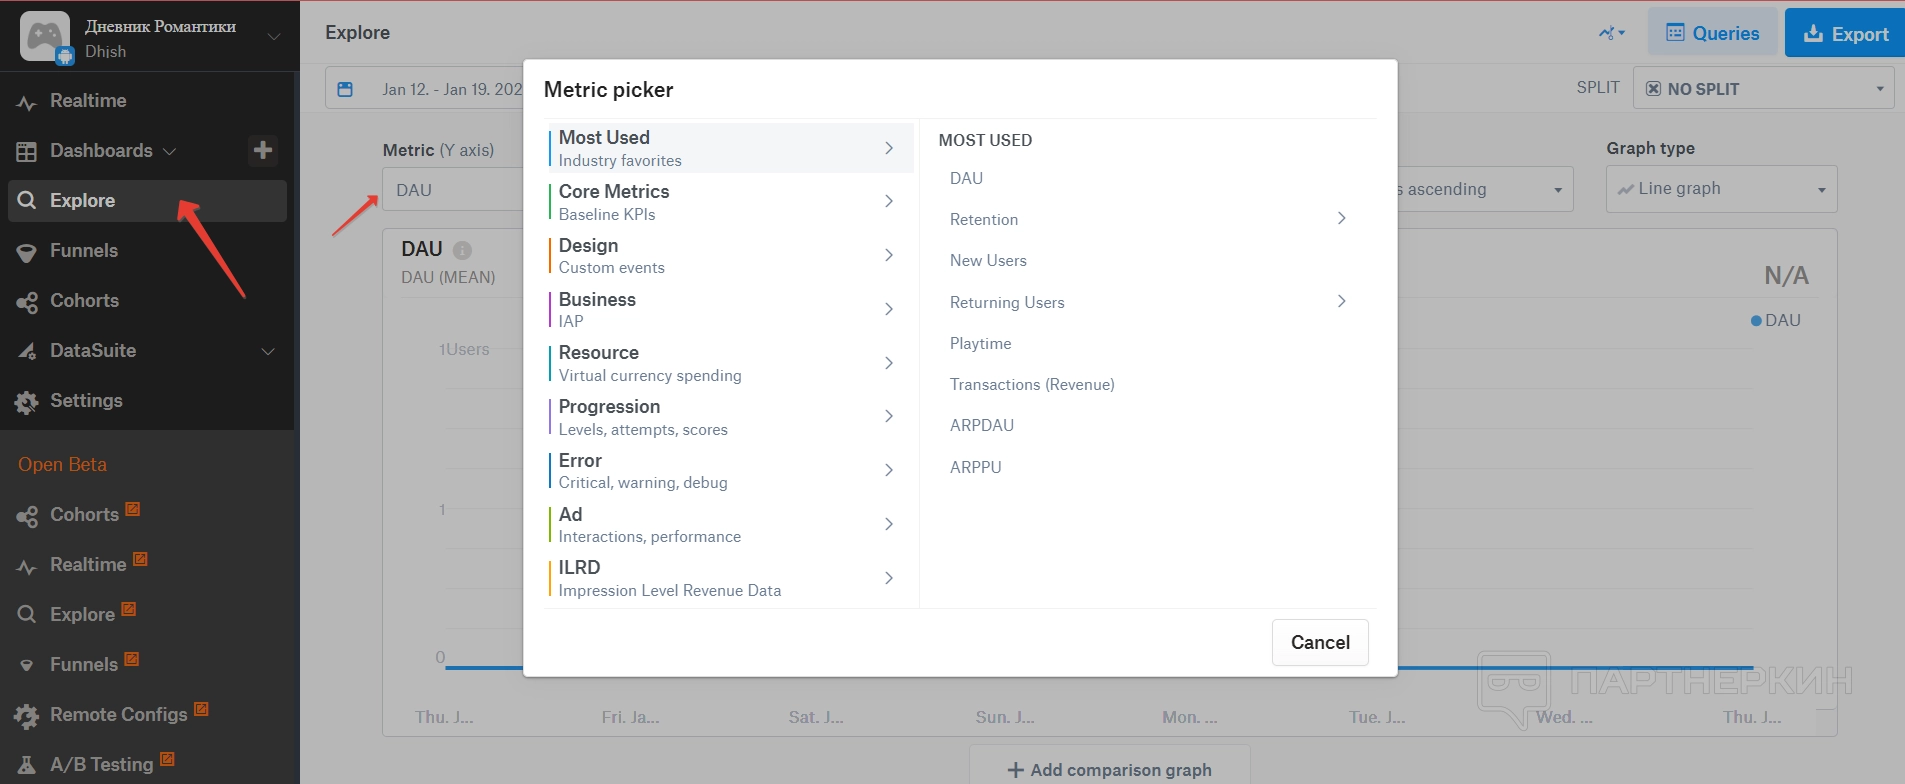Screen dimensions: 1905x784
Task: Click the game controller app icon
Action: point(45,37)
